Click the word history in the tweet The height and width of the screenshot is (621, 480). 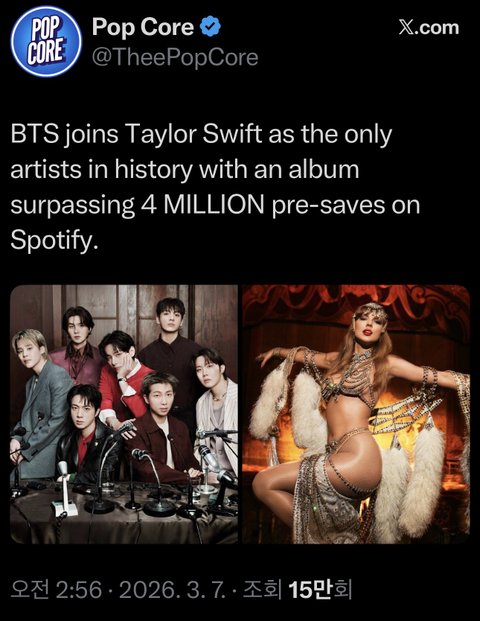(154, 170)
